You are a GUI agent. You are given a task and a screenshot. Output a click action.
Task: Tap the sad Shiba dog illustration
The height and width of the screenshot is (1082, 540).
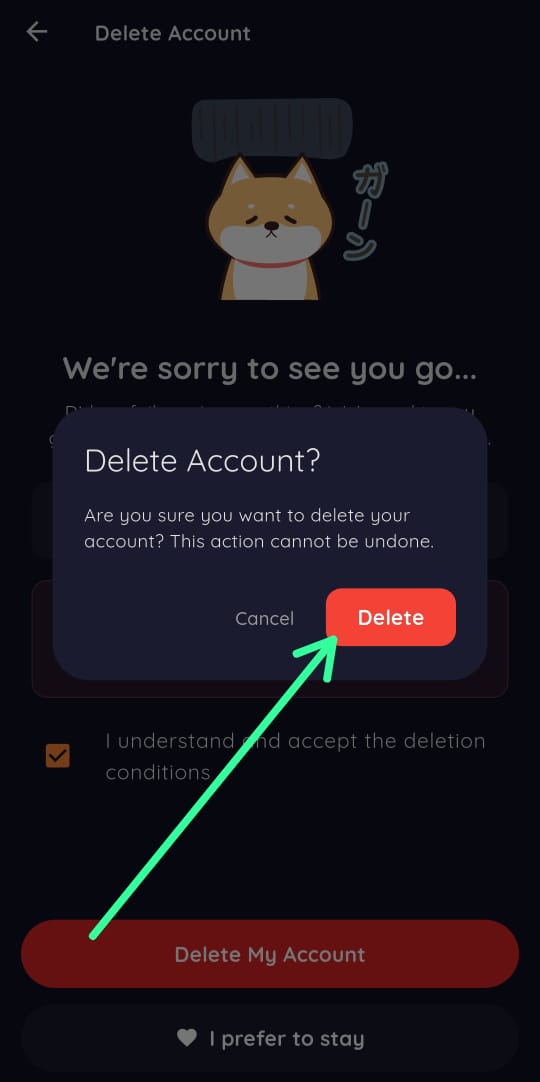pos(270,228)
